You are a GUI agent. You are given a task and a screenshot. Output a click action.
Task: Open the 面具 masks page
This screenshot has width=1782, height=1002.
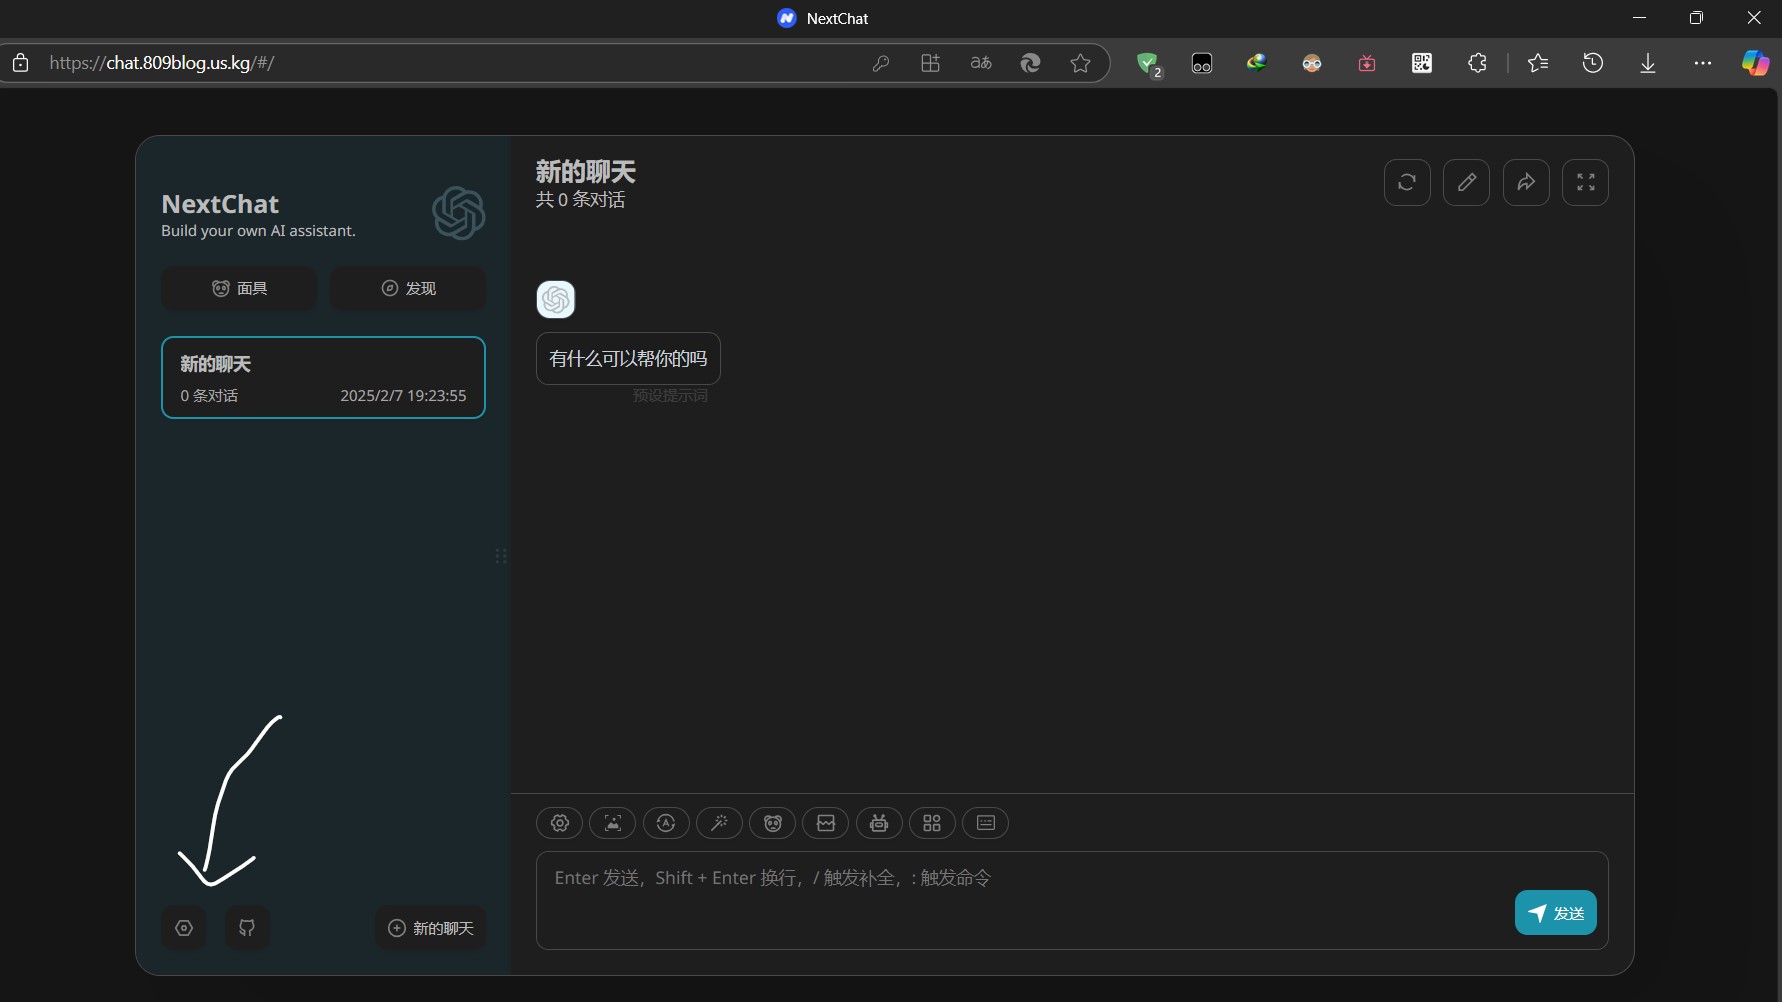(x=239, y=288)
